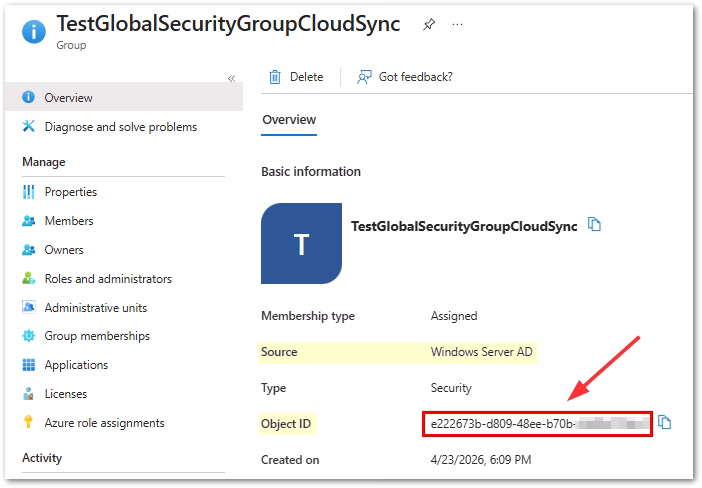
Task: Open the Owners section
Action: click(x=64, y=250)
